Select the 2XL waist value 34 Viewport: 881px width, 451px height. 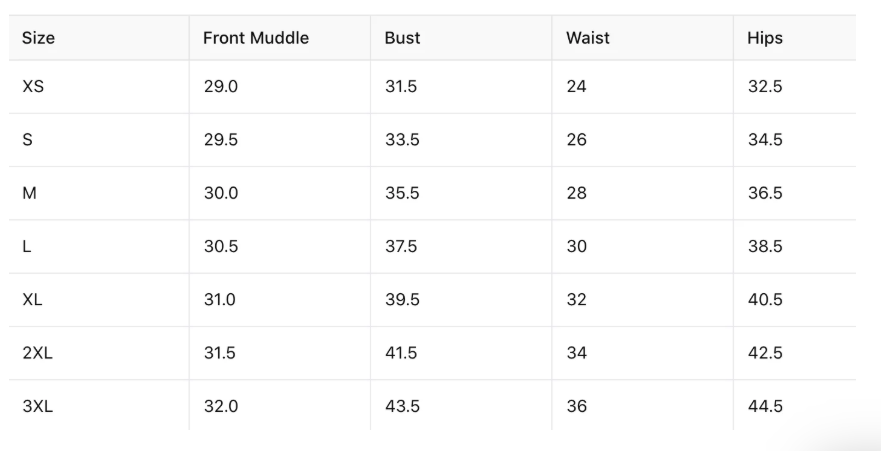click(x=576, y=353)
